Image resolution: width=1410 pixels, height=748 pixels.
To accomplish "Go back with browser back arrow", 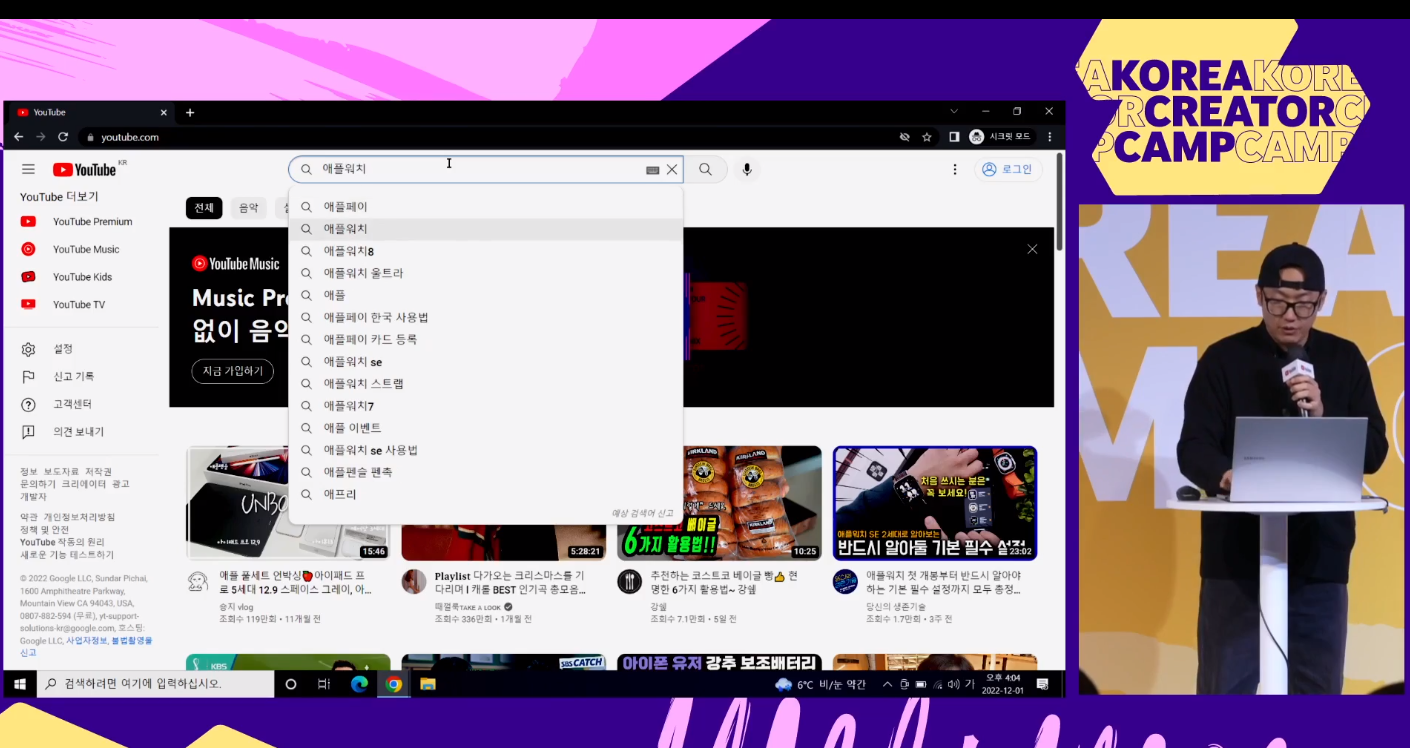I will 18,137.
